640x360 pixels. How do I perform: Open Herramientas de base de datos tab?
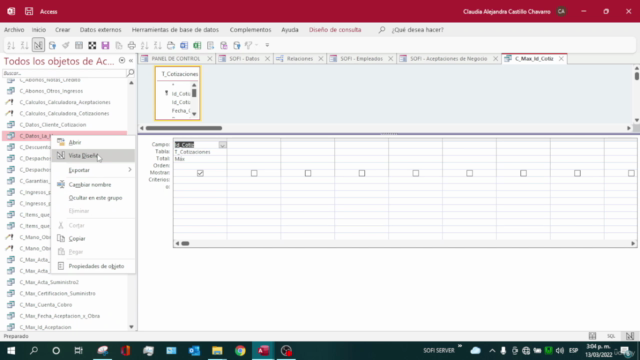click(175, 30)
